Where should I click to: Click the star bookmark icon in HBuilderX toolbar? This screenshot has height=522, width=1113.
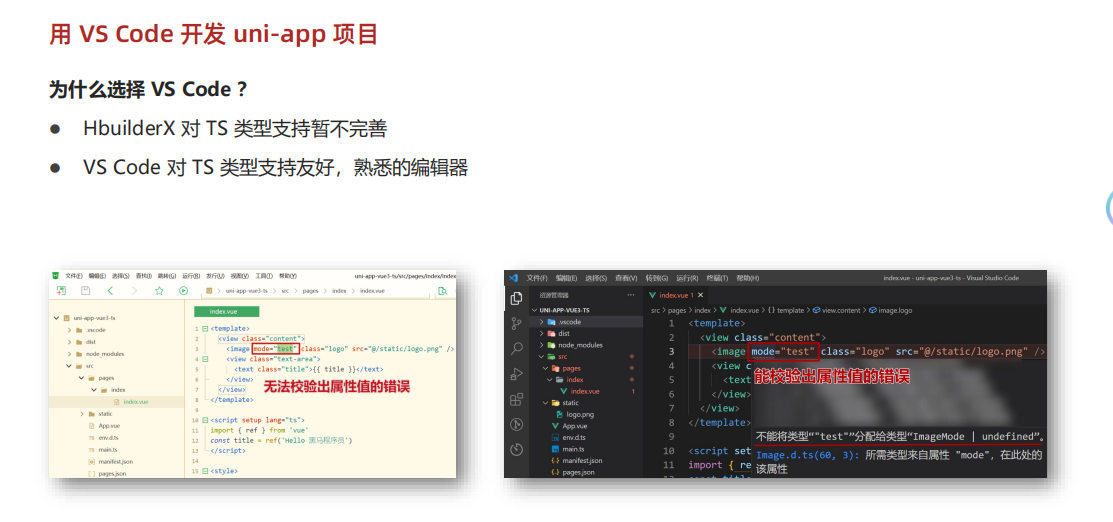pyautogui.click(x=159, y=290)
